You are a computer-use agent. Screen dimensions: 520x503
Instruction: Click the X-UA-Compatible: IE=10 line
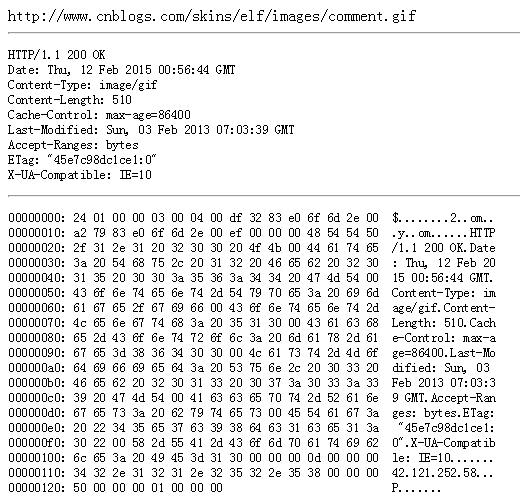coord(80,175)
